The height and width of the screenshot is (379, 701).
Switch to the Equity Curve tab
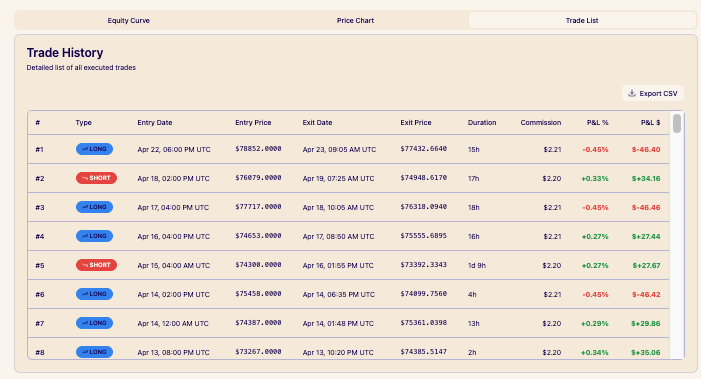pos(128,21)
